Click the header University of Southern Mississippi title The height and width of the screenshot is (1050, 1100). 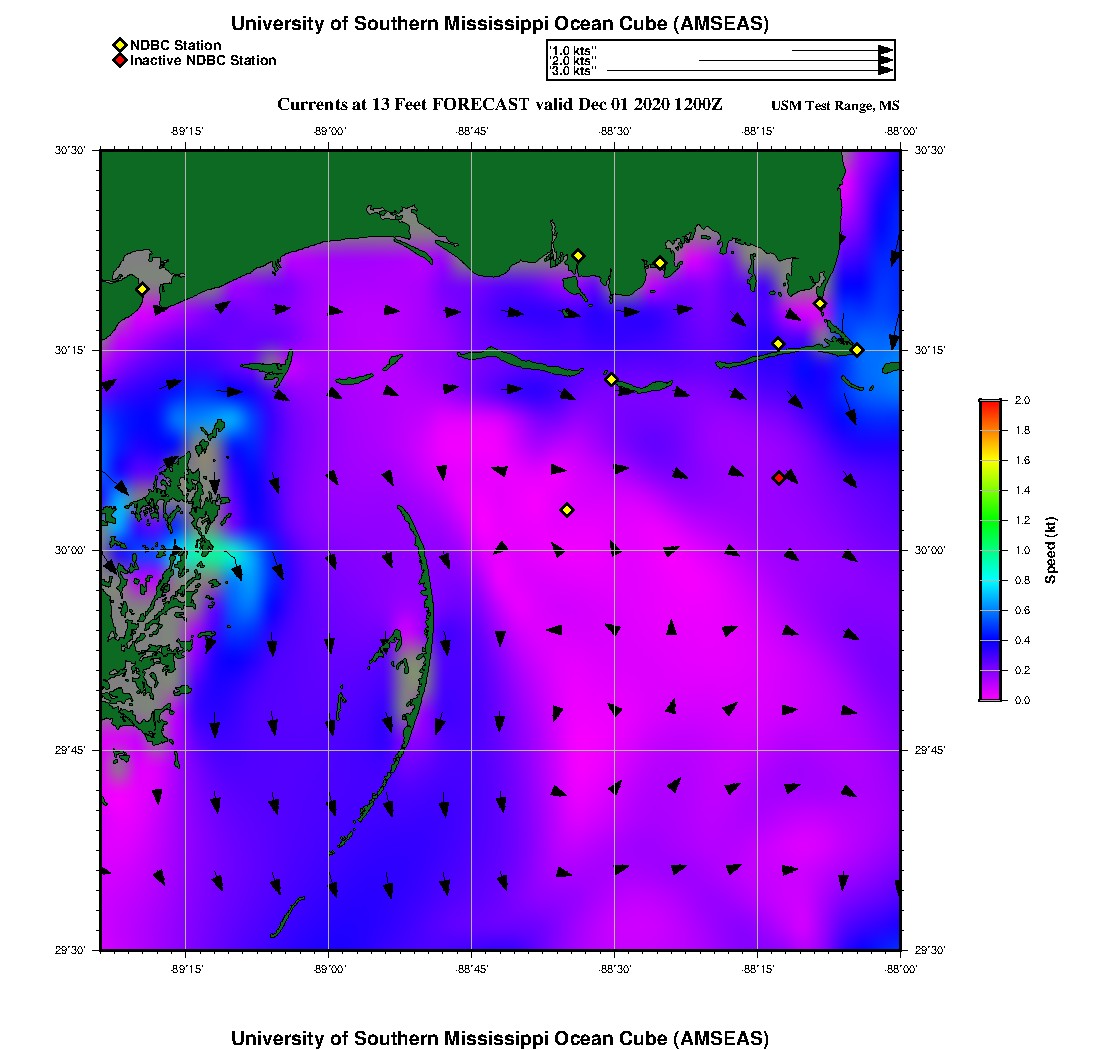point(500,24)
